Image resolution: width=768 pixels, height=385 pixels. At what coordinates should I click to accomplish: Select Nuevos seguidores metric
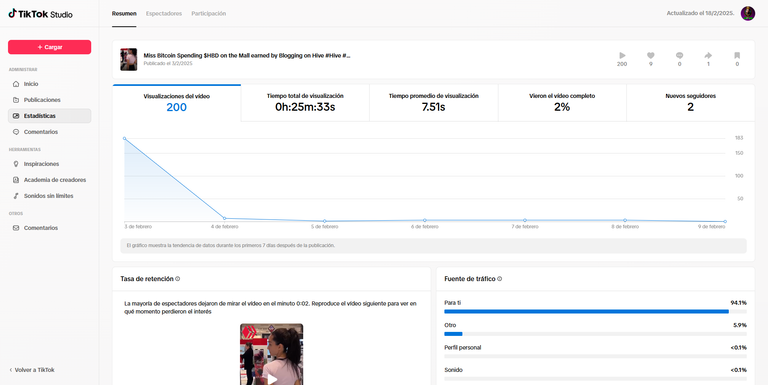(691, 103)
